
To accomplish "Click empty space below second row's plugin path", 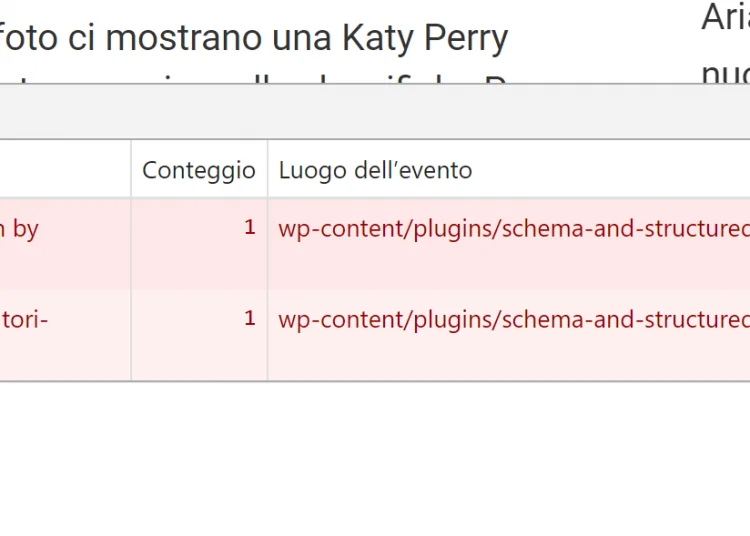I will coord(510,356).
